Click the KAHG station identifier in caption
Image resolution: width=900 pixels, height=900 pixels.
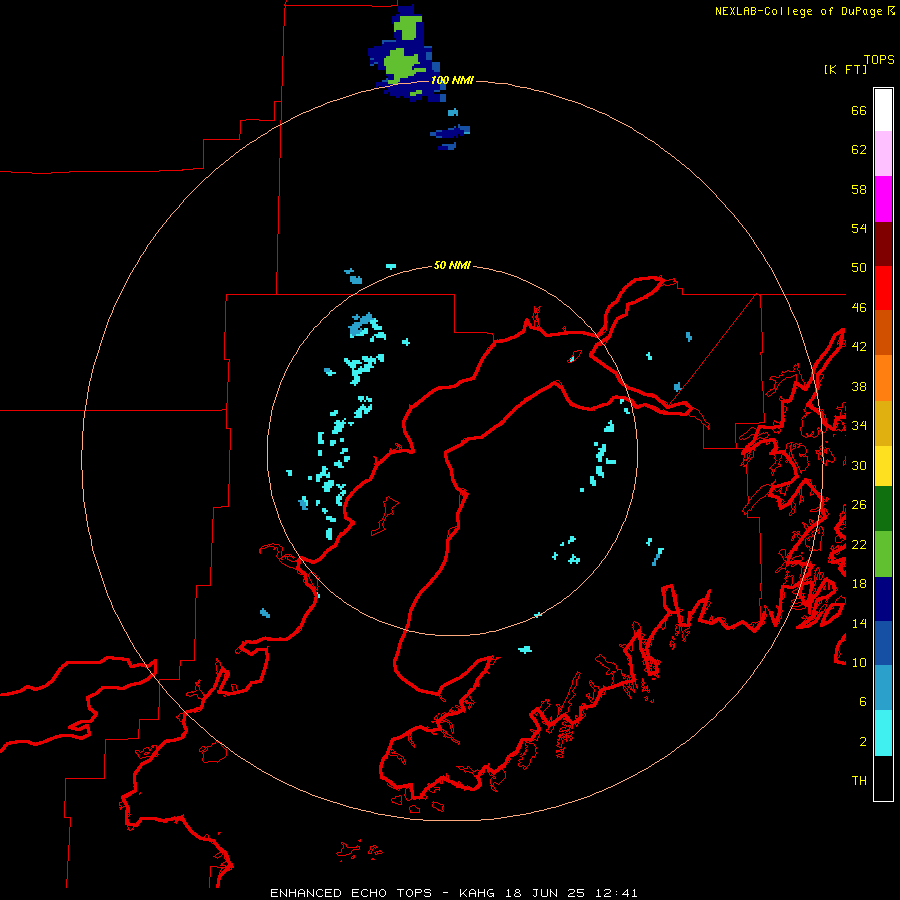[479, 893]
